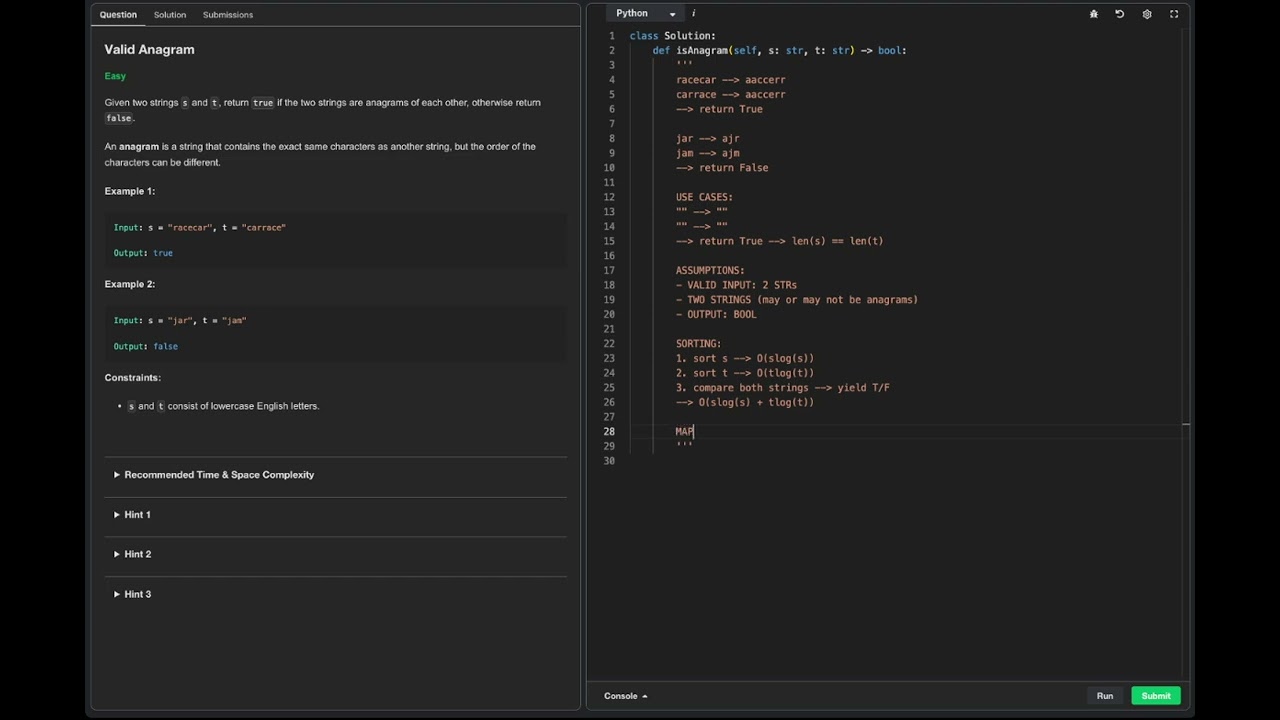Expand Hint 1 section

click(x=137, y=515)
